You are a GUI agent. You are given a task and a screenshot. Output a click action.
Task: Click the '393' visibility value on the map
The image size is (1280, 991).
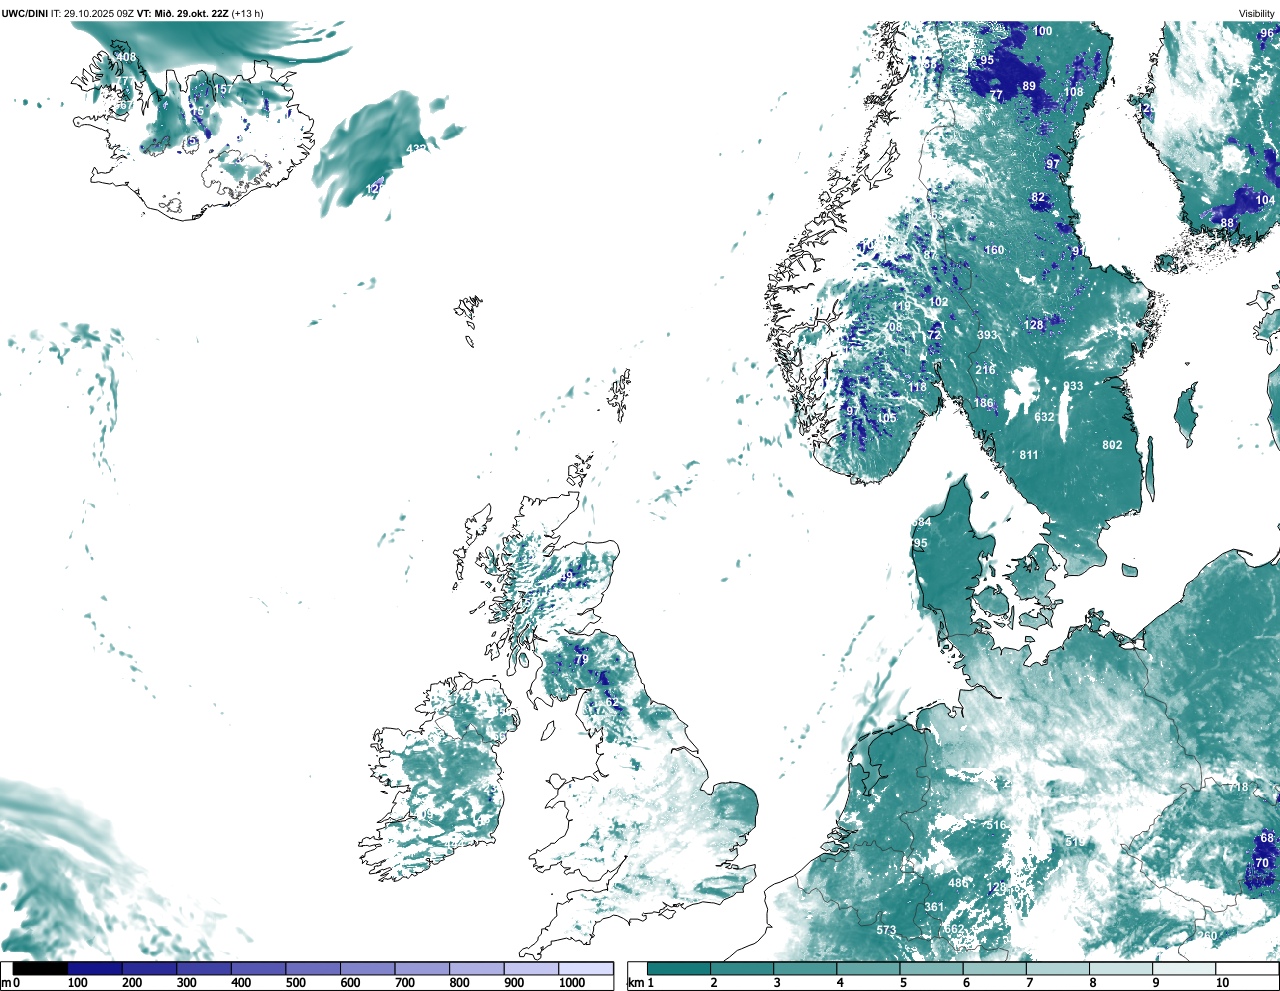click(x=987, y=336)
